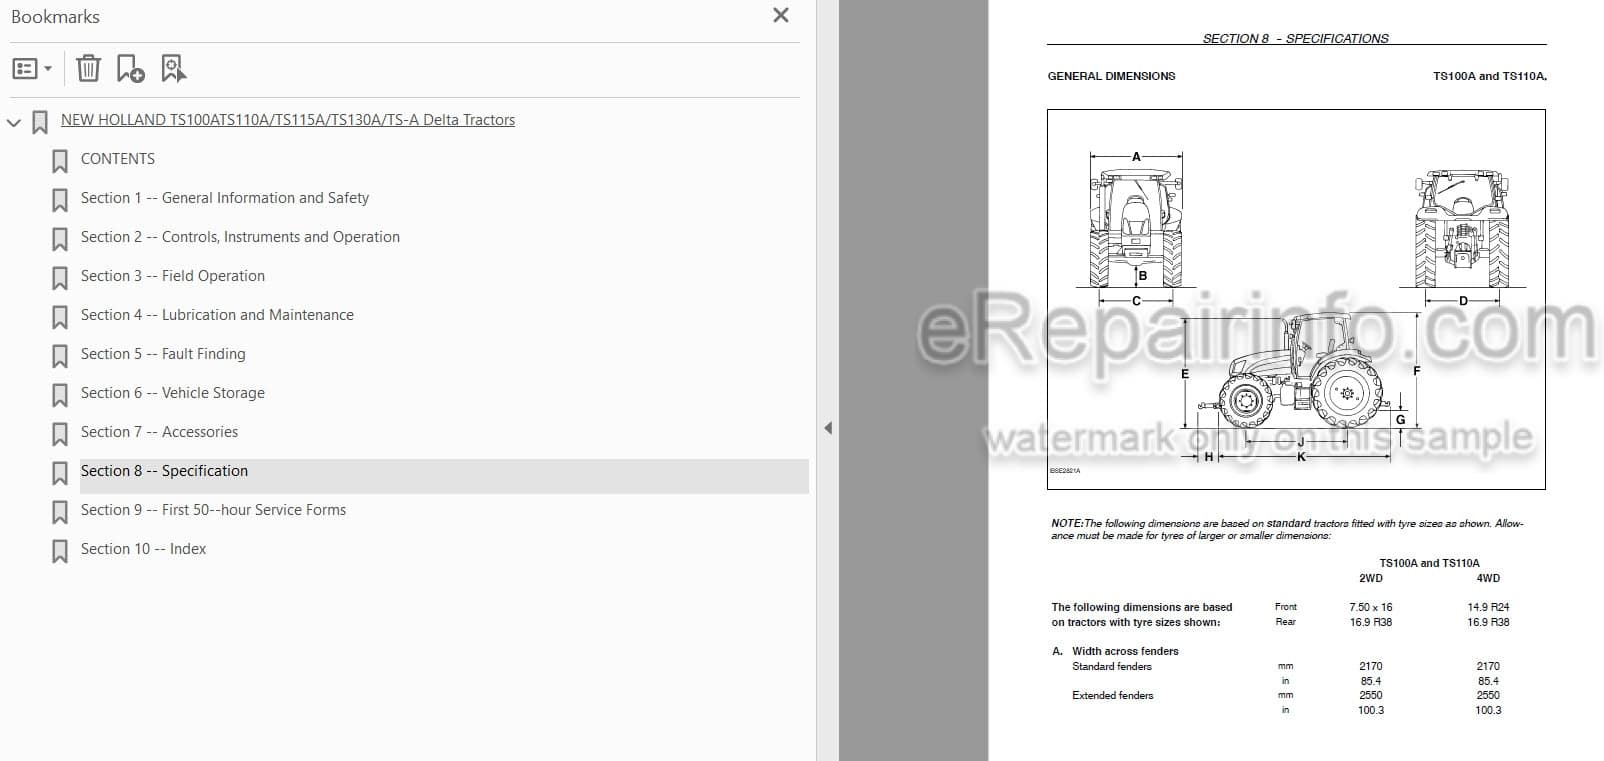Click bookmark icon beside Section 2
Screen dimensions: 1604x761
click(60, 239)
